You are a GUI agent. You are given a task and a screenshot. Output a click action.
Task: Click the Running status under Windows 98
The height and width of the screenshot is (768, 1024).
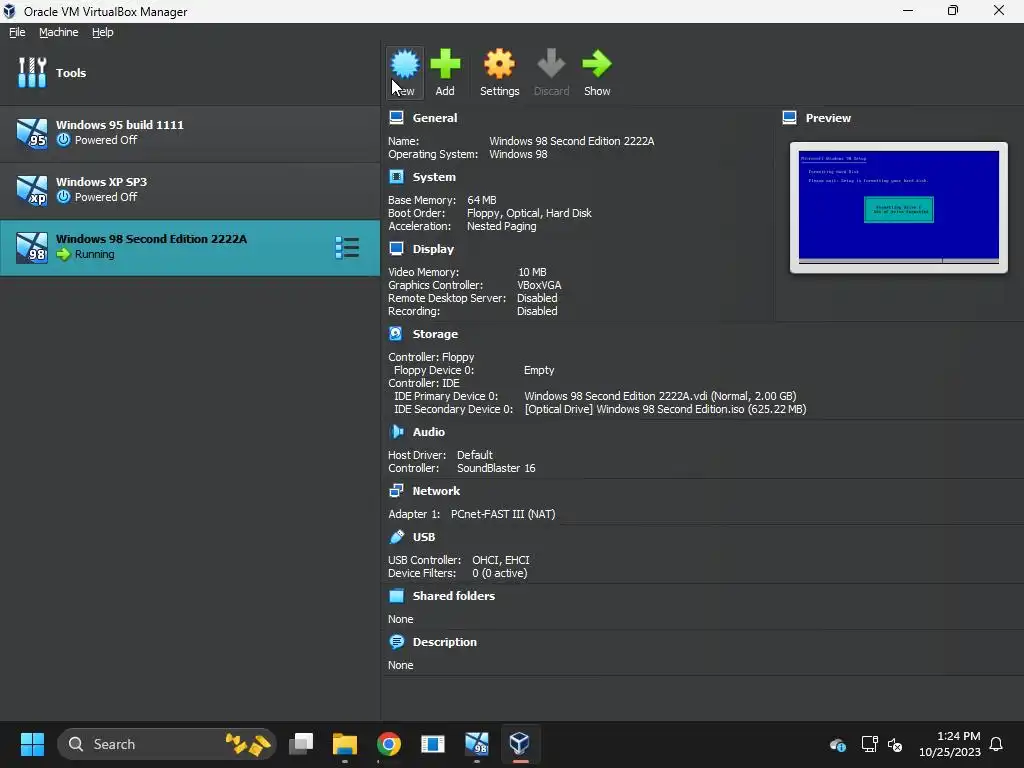tap(94, 254)
